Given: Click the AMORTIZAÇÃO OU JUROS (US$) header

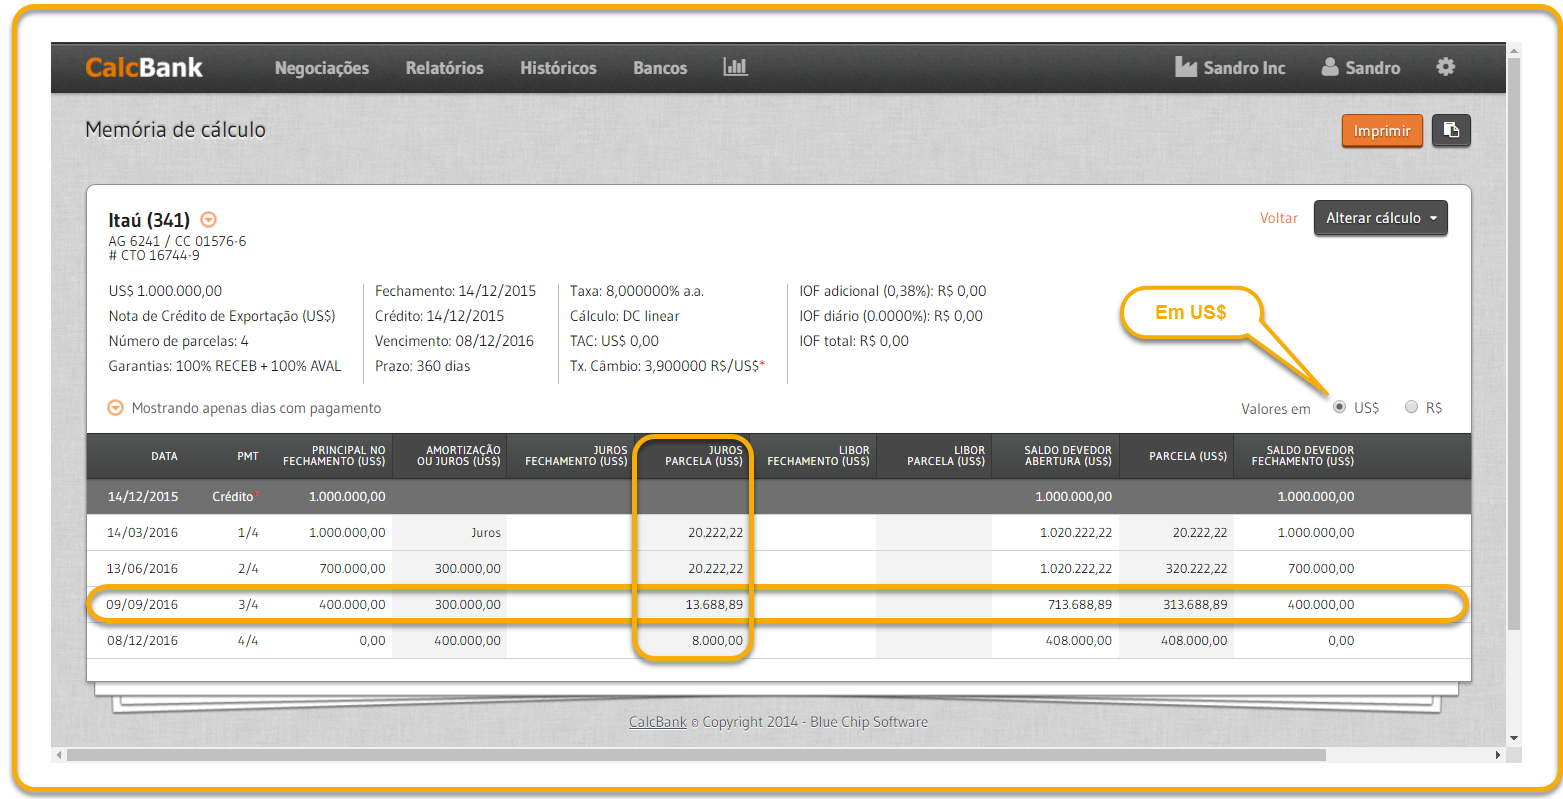Looking at the screenshot, I should coord(459,456).
